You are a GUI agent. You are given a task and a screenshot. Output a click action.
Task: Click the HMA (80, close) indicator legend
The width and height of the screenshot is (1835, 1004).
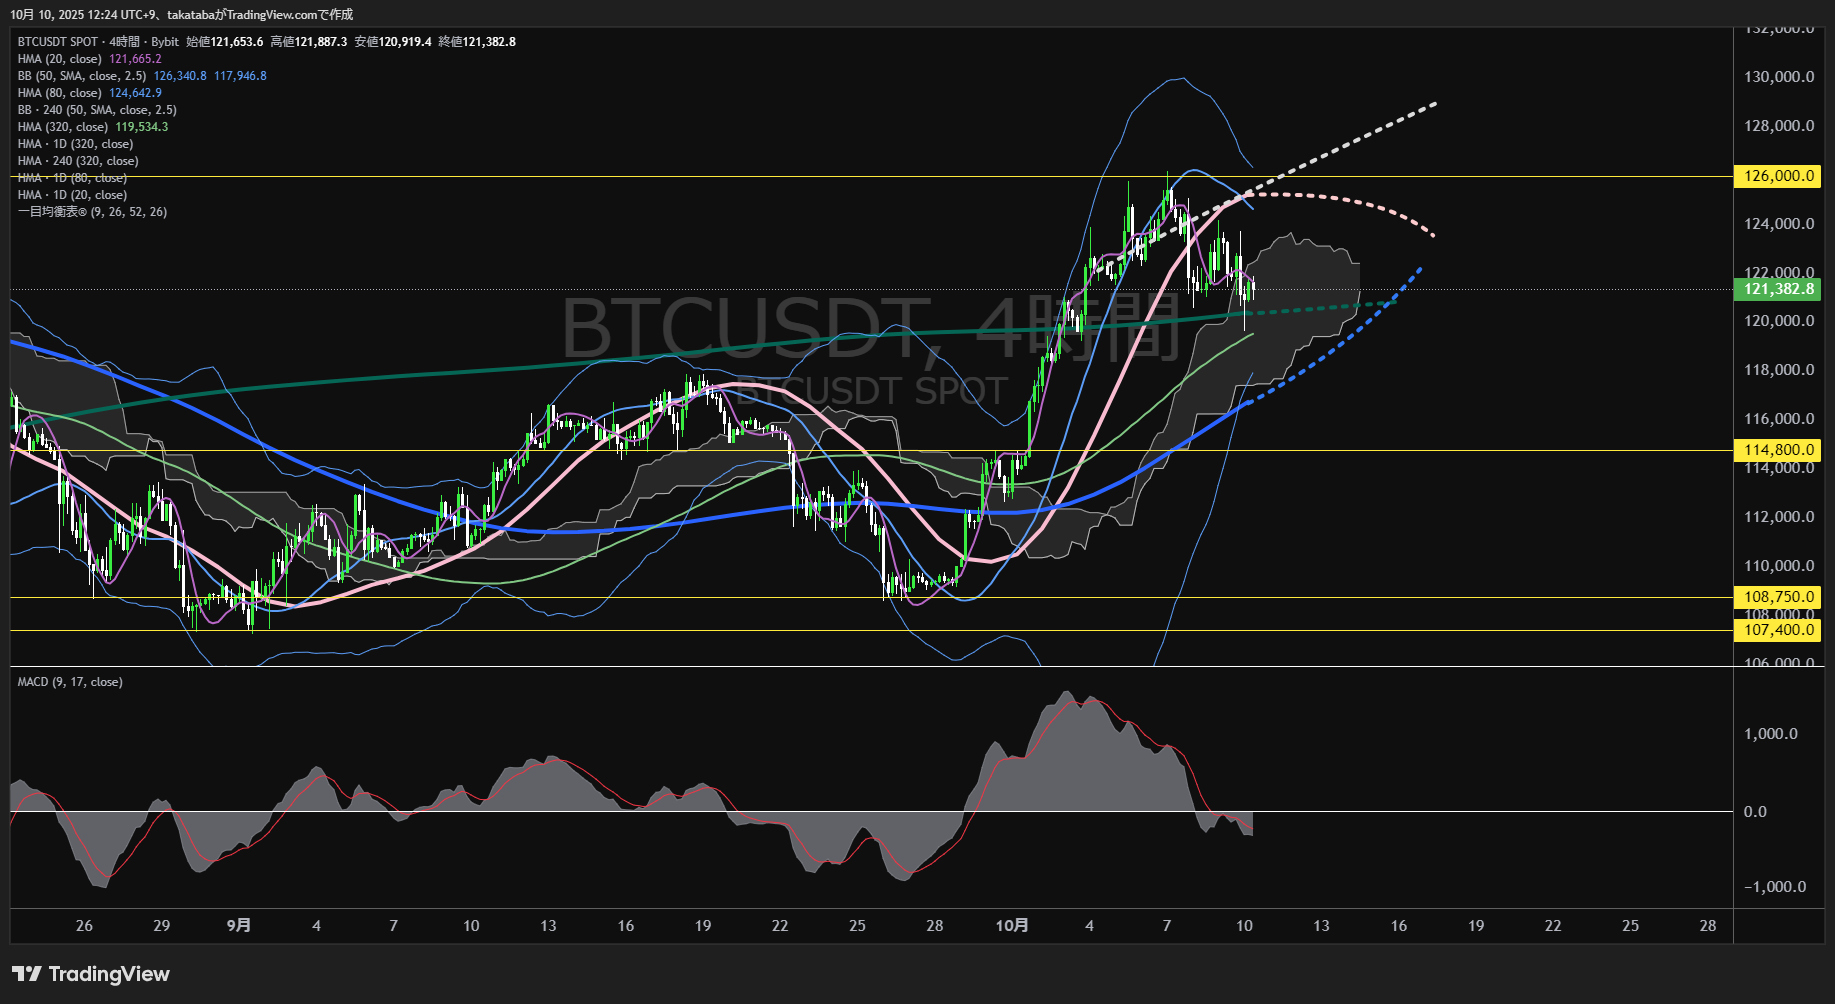pyautogui.click(x=60, y=93)
